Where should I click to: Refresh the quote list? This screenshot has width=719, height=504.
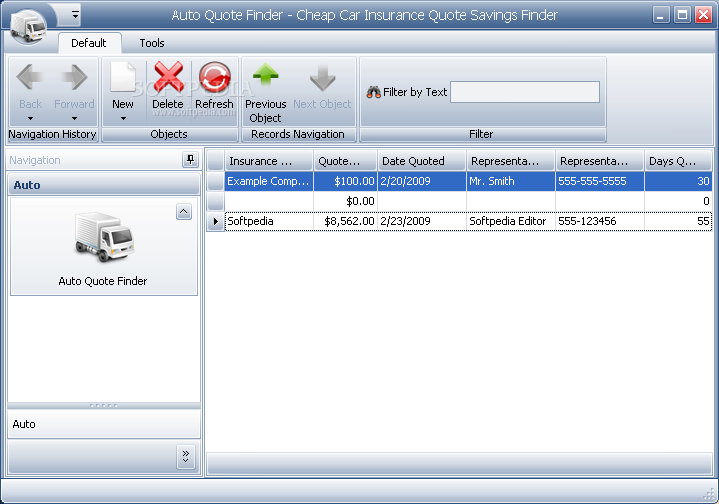[x=214, y=79]
